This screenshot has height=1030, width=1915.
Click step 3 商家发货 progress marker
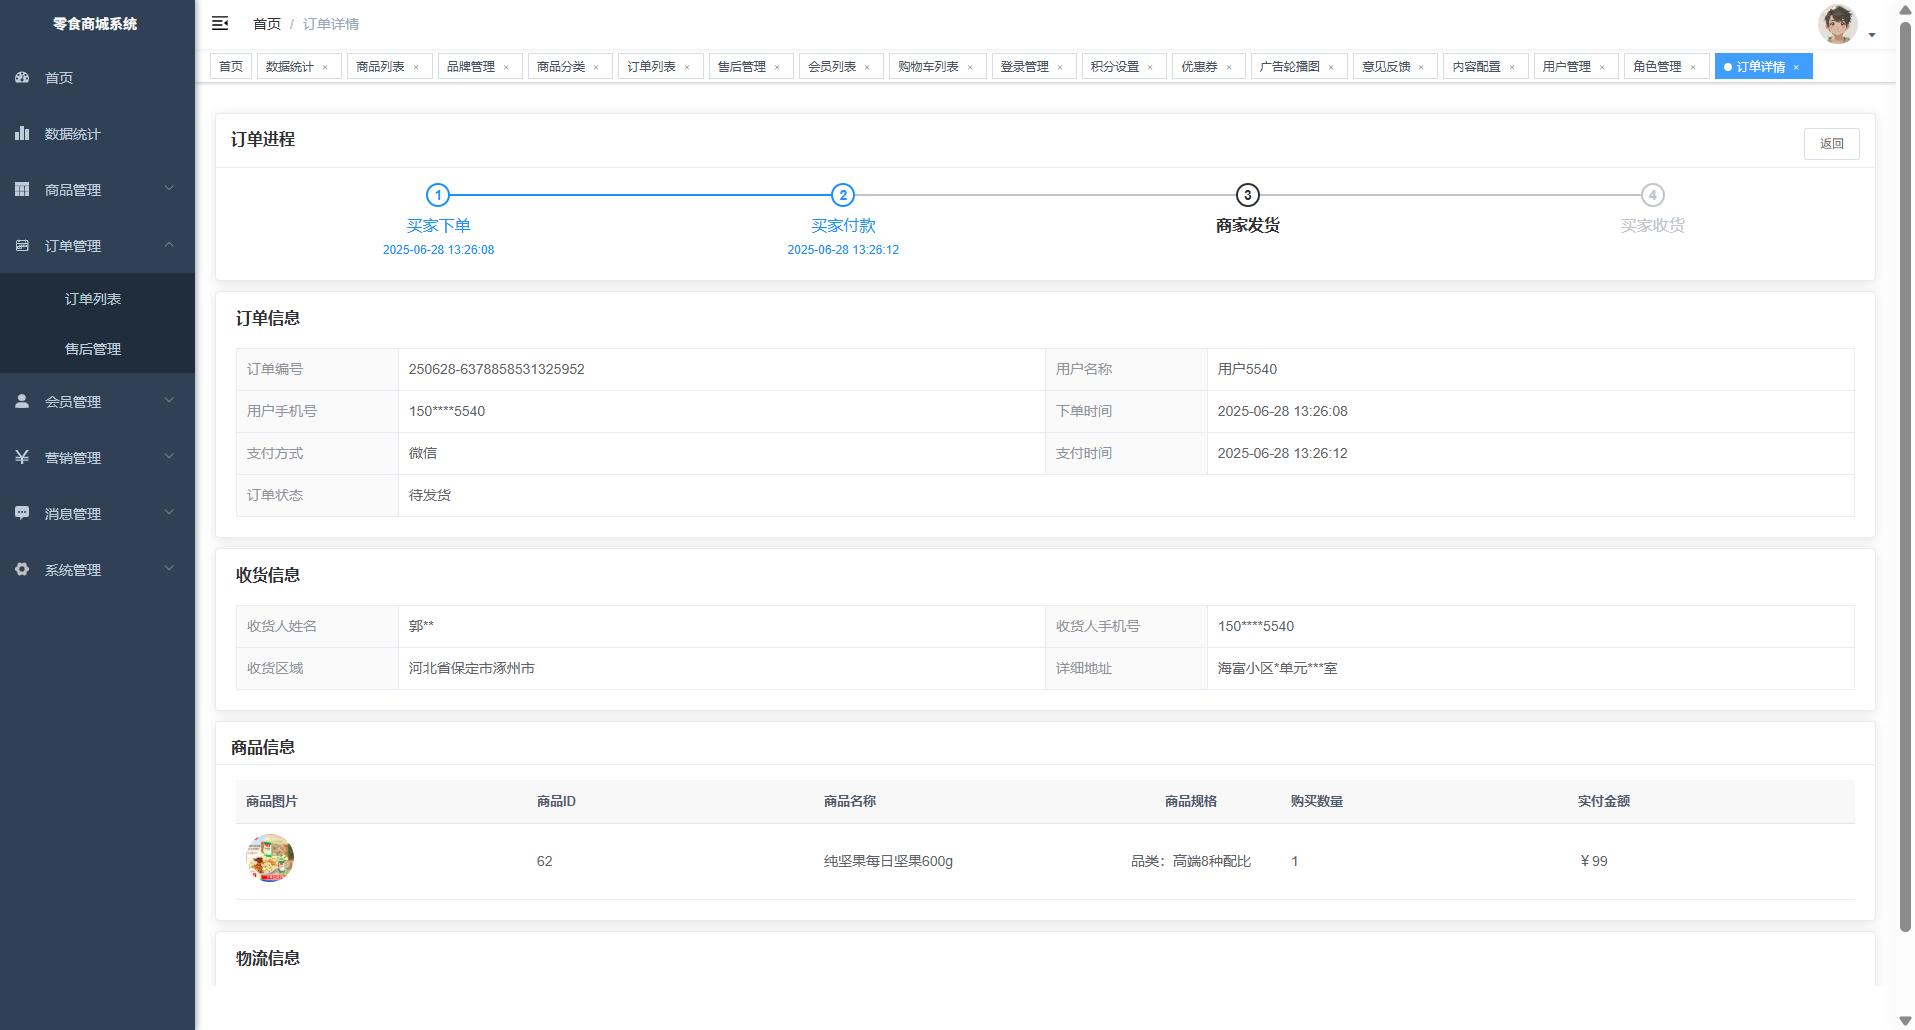(1247, 195)
